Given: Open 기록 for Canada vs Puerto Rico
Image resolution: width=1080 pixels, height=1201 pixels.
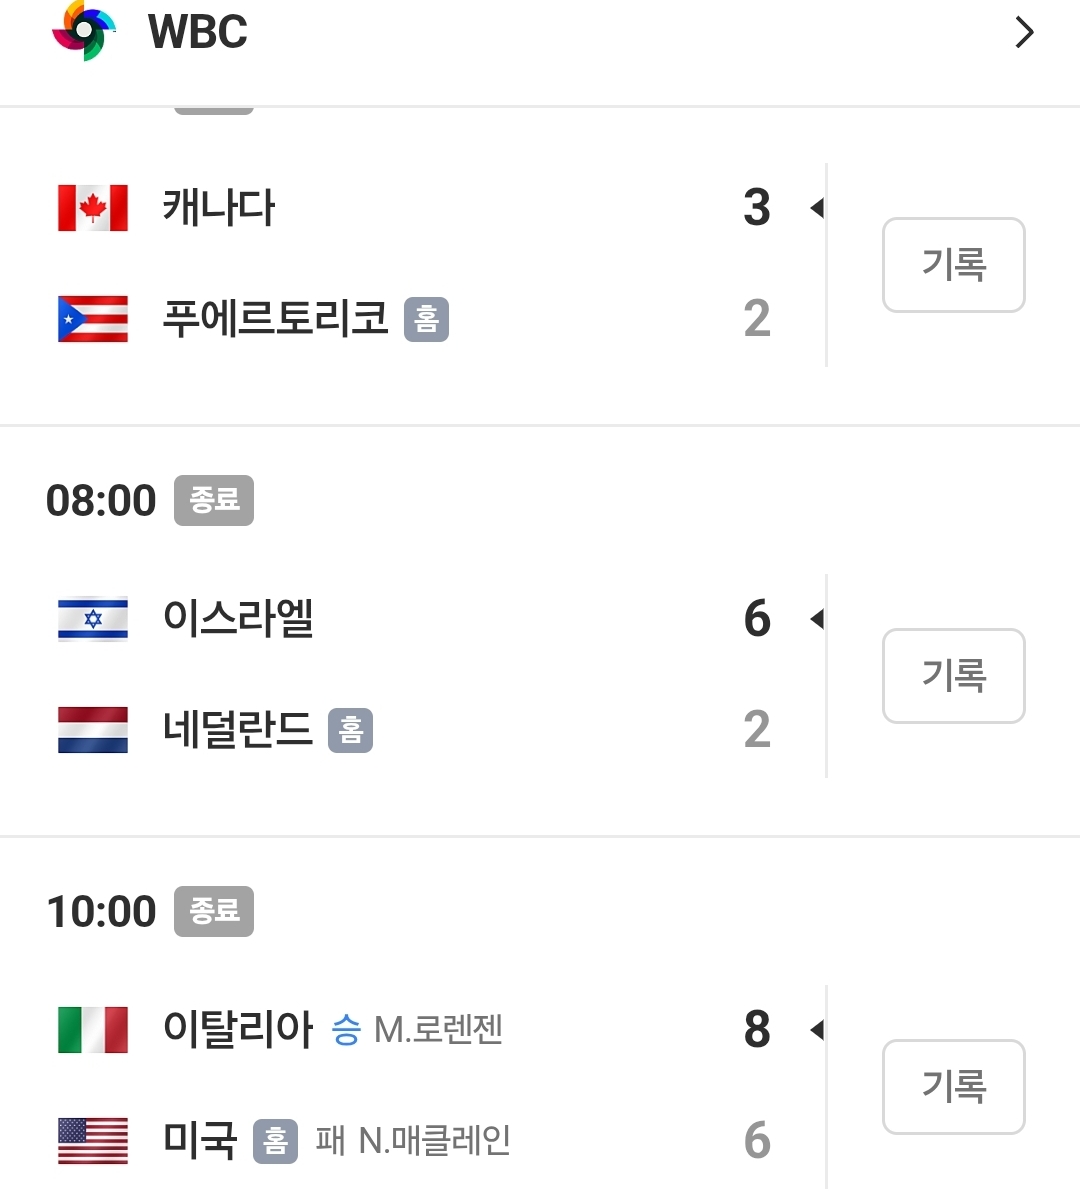Looking at the screenshot, I should pos(953,265).
